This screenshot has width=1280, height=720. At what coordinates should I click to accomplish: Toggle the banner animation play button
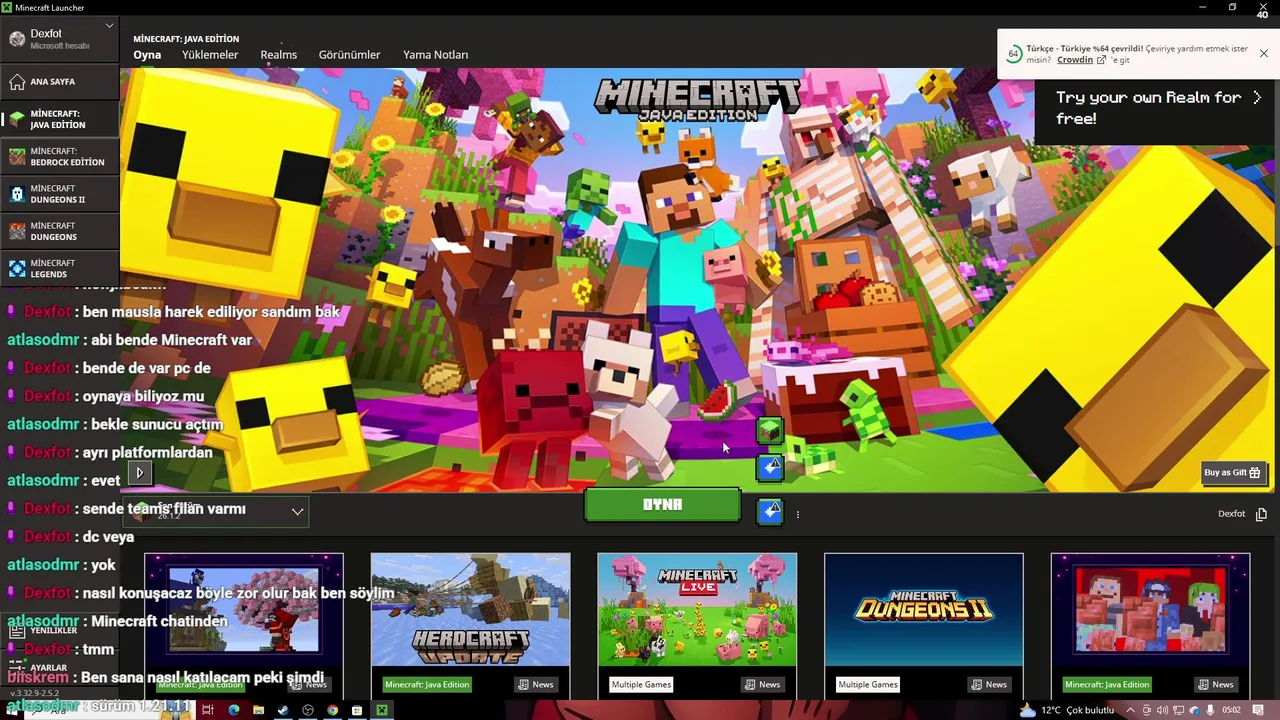click(x=140, y=473)
